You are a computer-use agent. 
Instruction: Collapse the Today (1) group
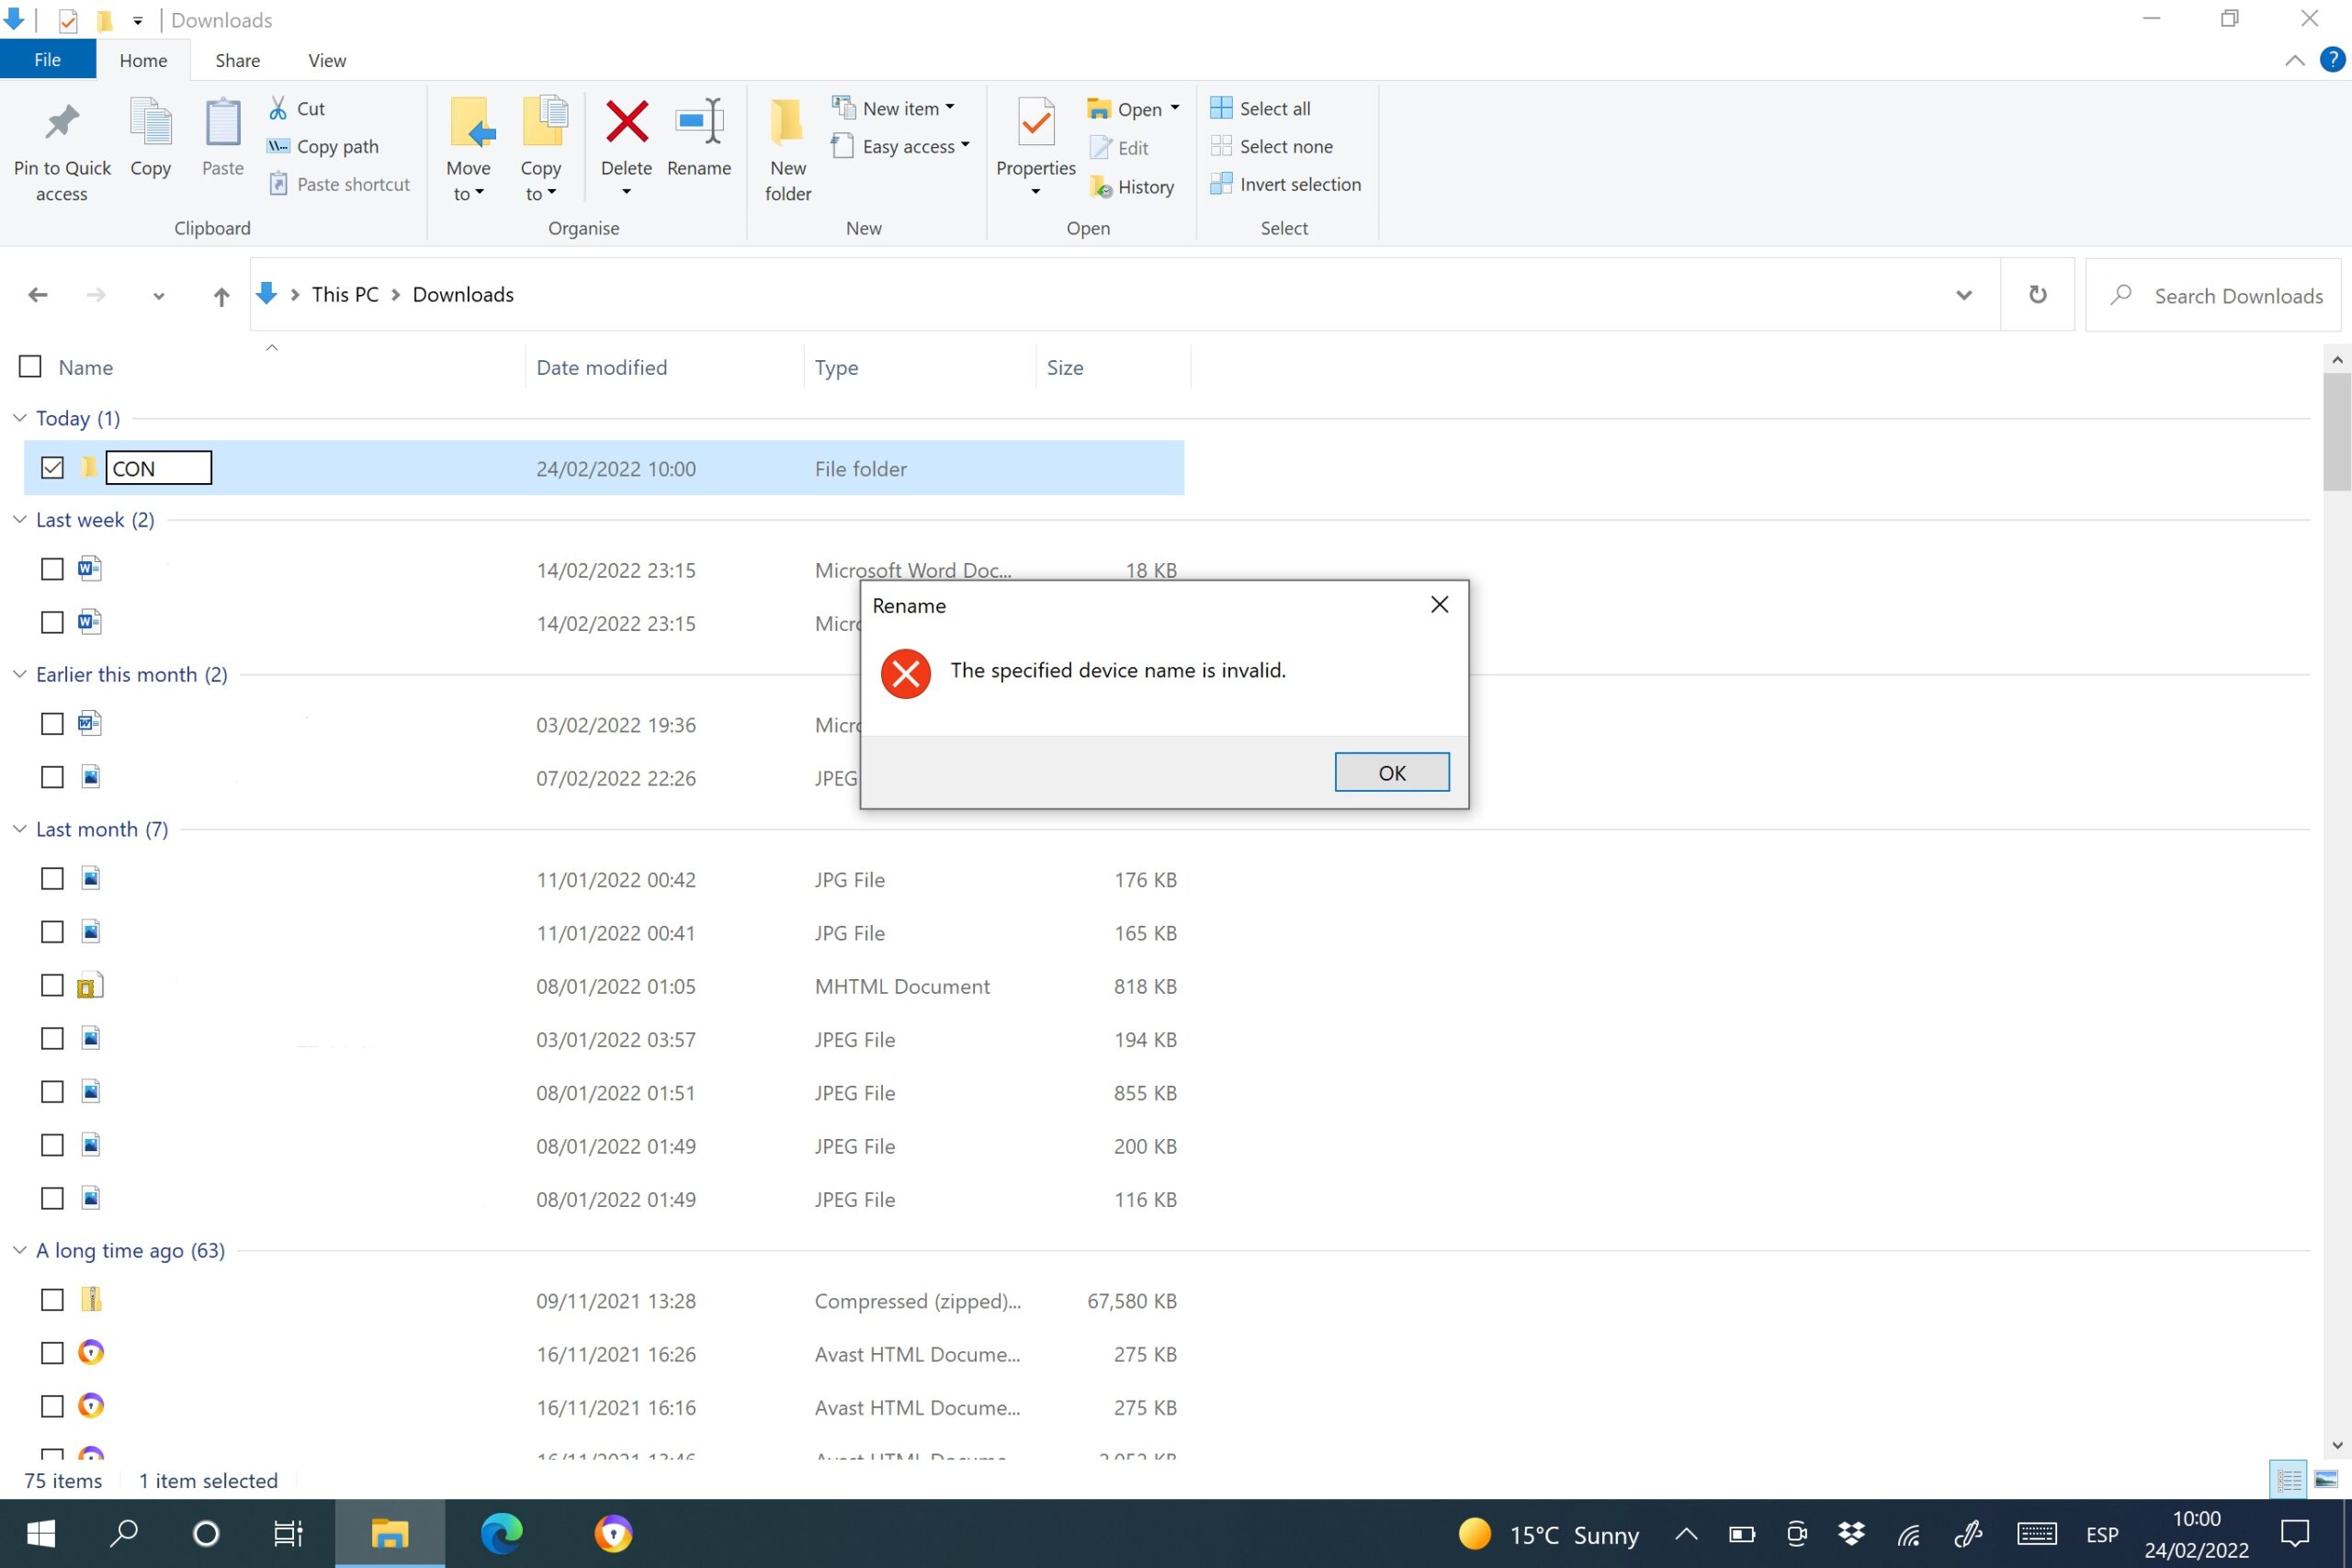coord(19,418)
